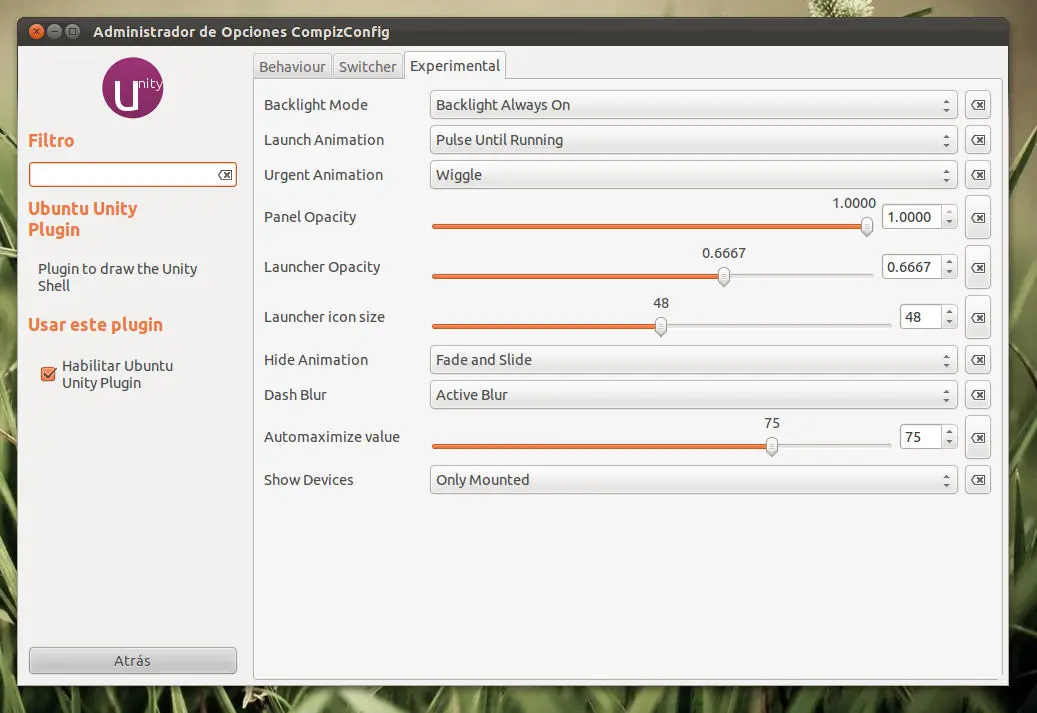
Task: Click the Dash Blur label
Action: click(295, 395)
